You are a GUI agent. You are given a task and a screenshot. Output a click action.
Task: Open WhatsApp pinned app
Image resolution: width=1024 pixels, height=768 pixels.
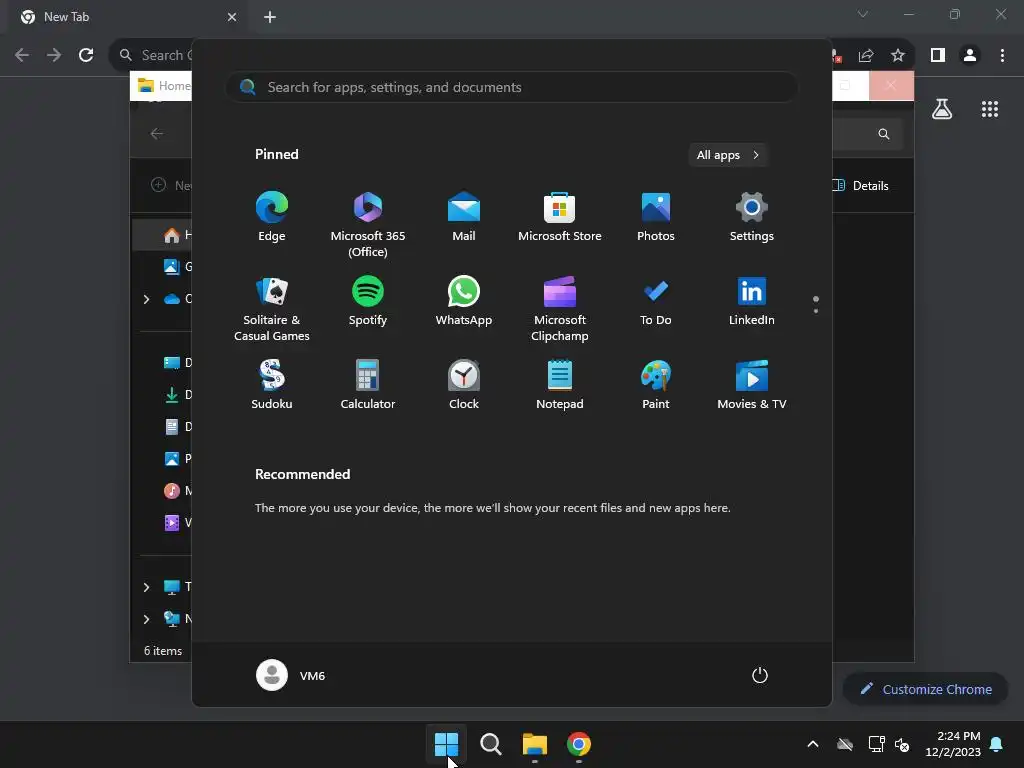[464, 300]
